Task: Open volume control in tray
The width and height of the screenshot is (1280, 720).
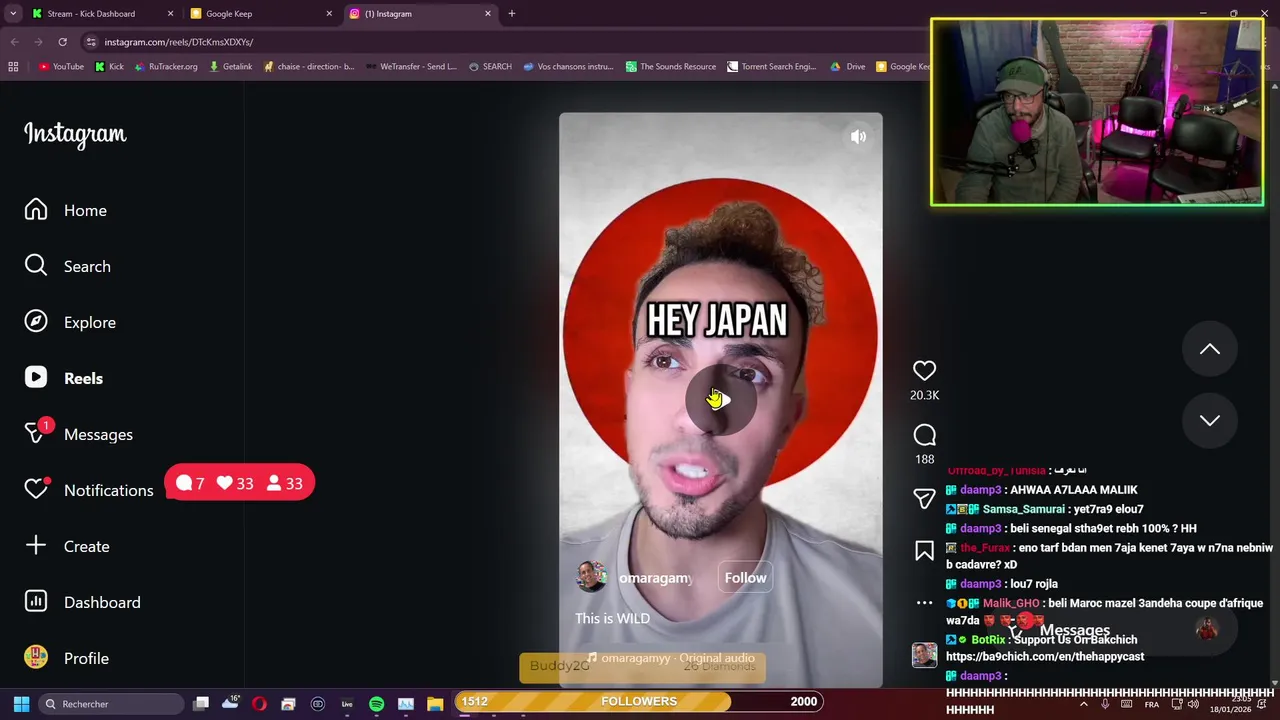Action: [x=1192, y=704]
